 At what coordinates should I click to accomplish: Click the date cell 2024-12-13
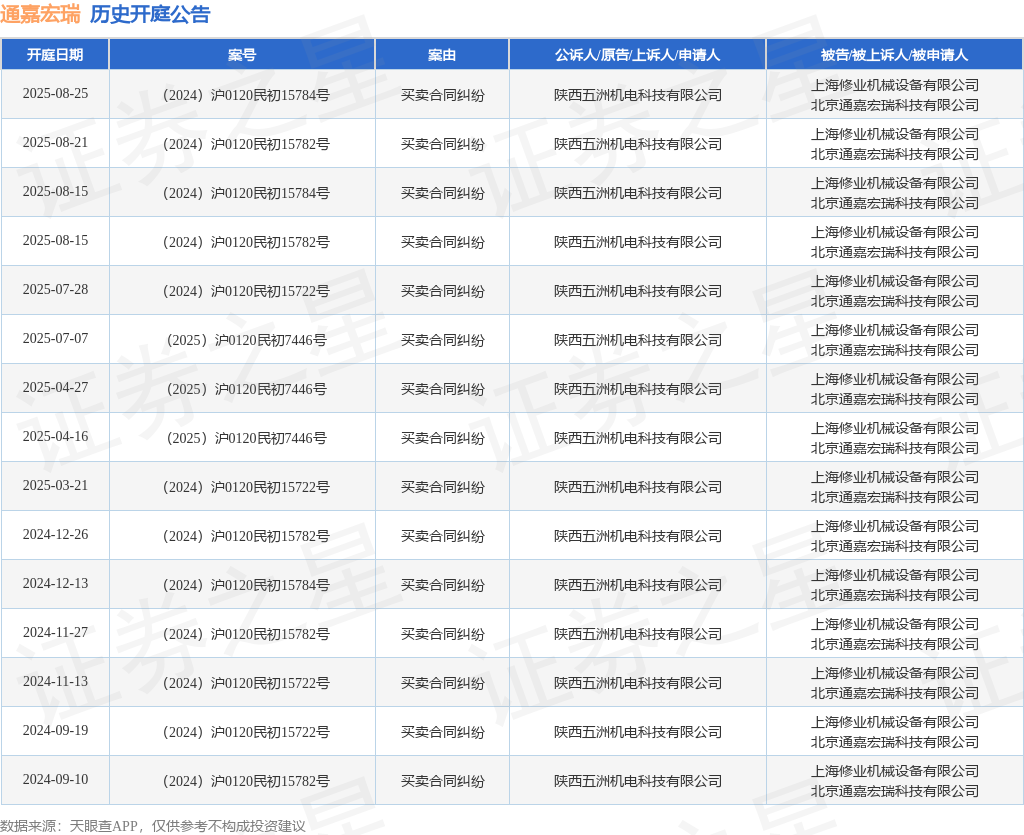coord(56,583)
